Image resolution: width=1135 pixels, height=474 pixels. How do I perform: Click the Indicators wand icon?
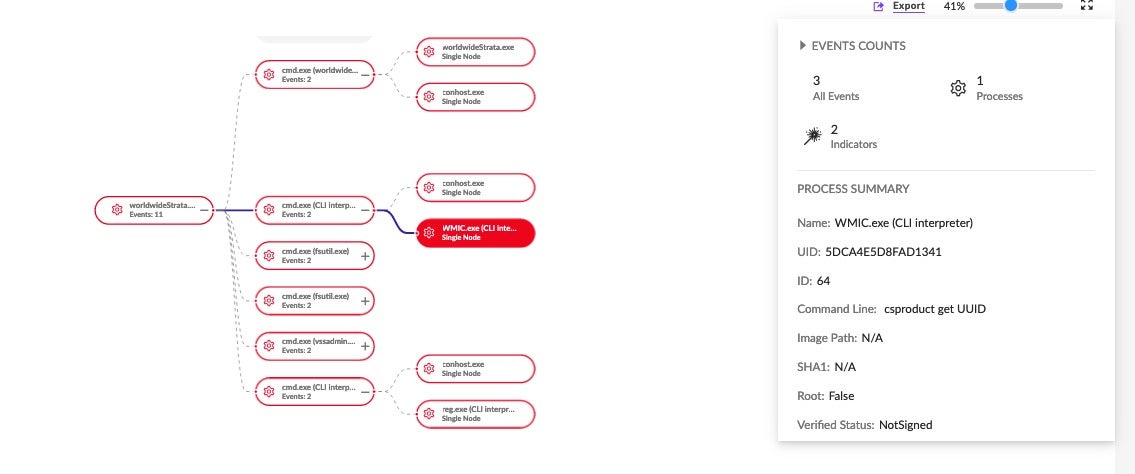click(812, 137)
